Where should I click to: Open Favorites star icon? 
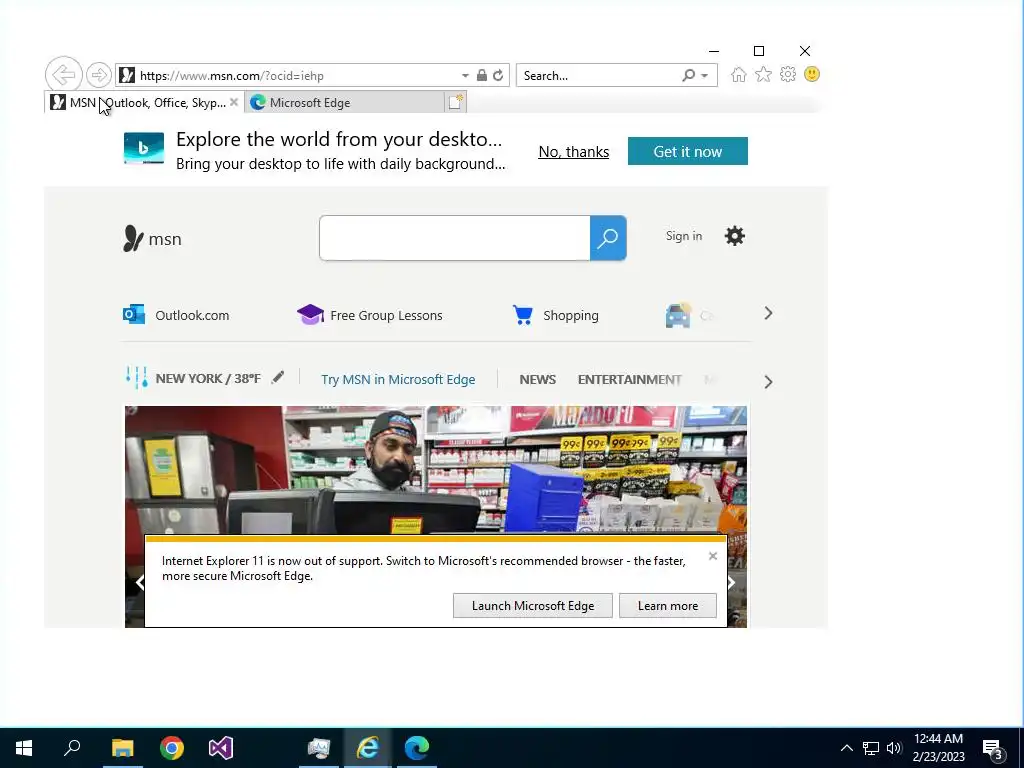coord(763,74)
